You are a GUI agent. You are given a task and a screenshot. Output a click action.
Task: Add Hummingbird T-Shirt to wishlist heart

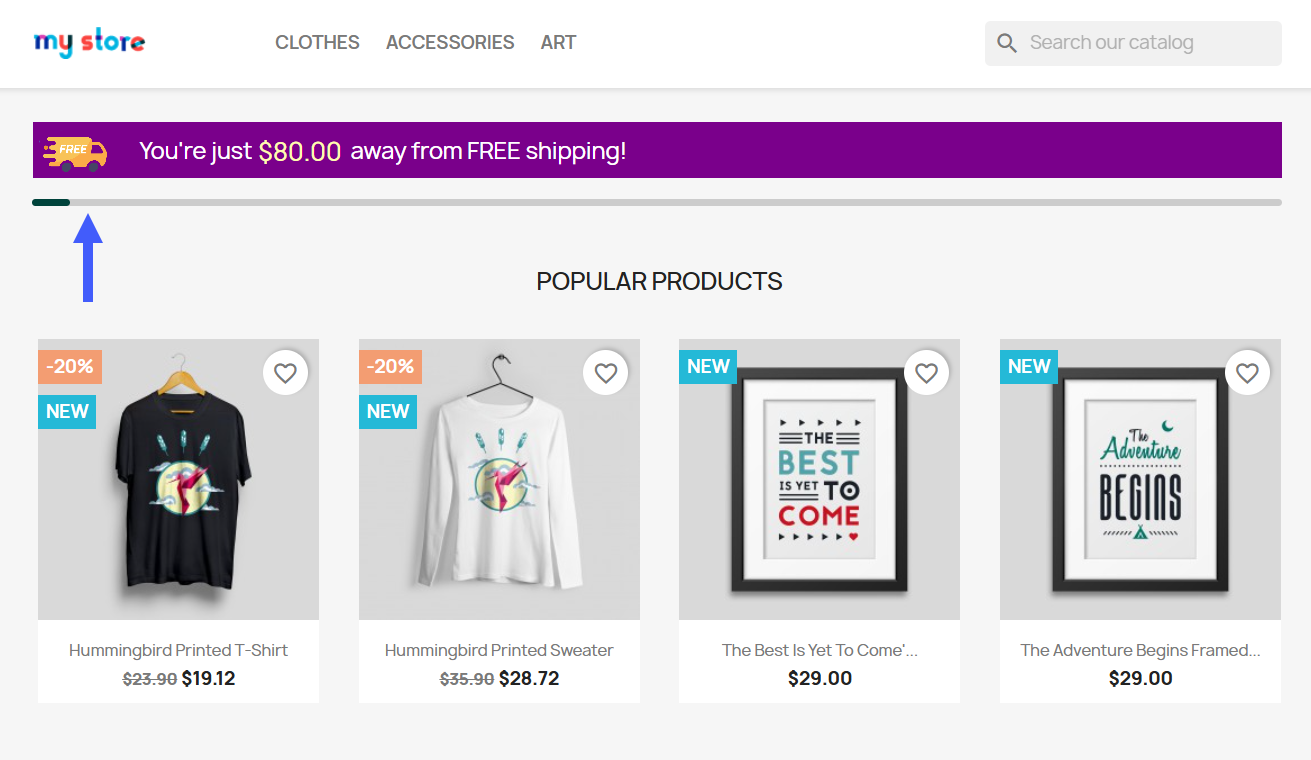point(285,373)
